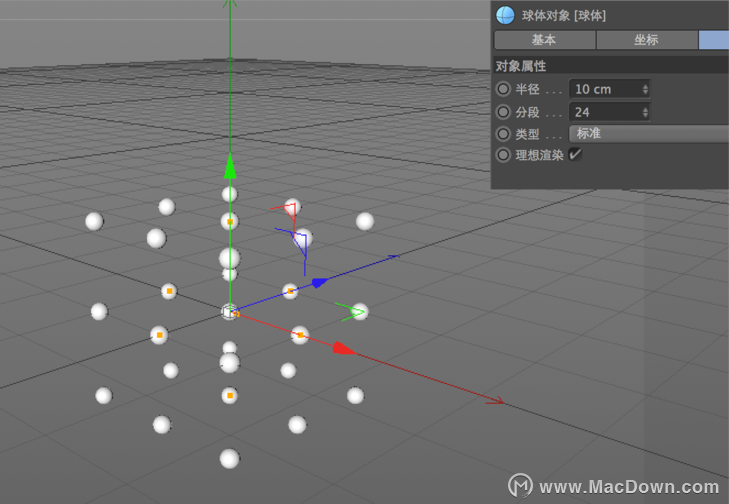This screenshot has width=729, height=504.
Task: Select the highlighted blue tab next to 坐标
Action: [714, 40]
